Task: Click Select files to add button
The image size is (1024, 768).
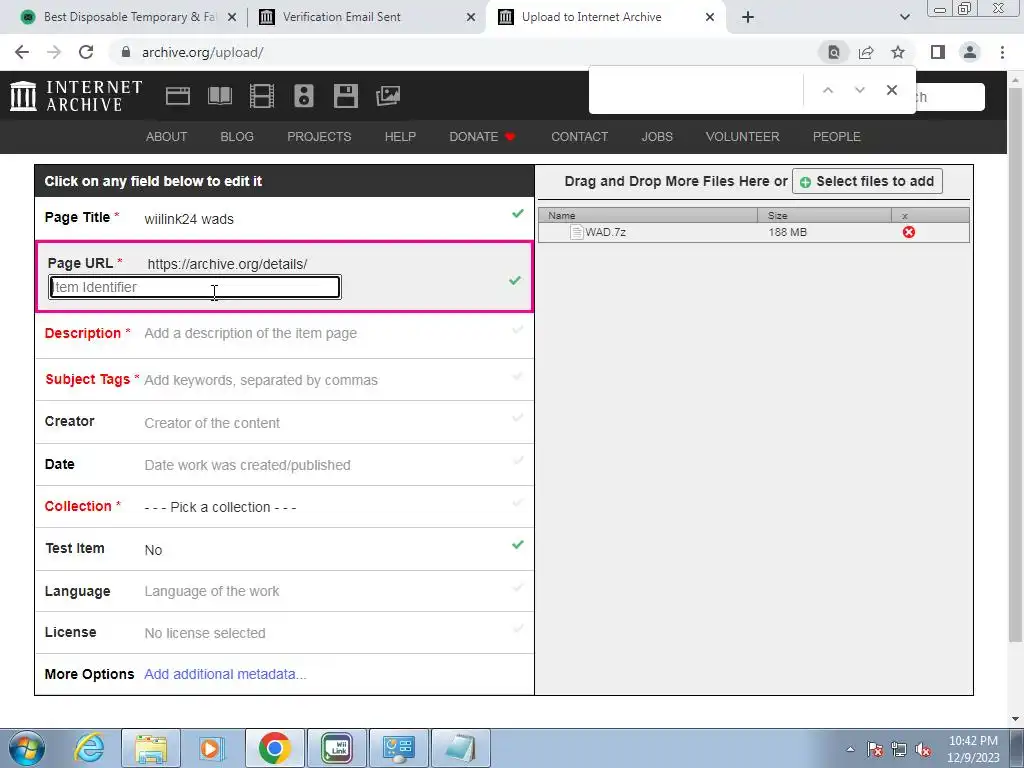Action: tap(867, 182)
